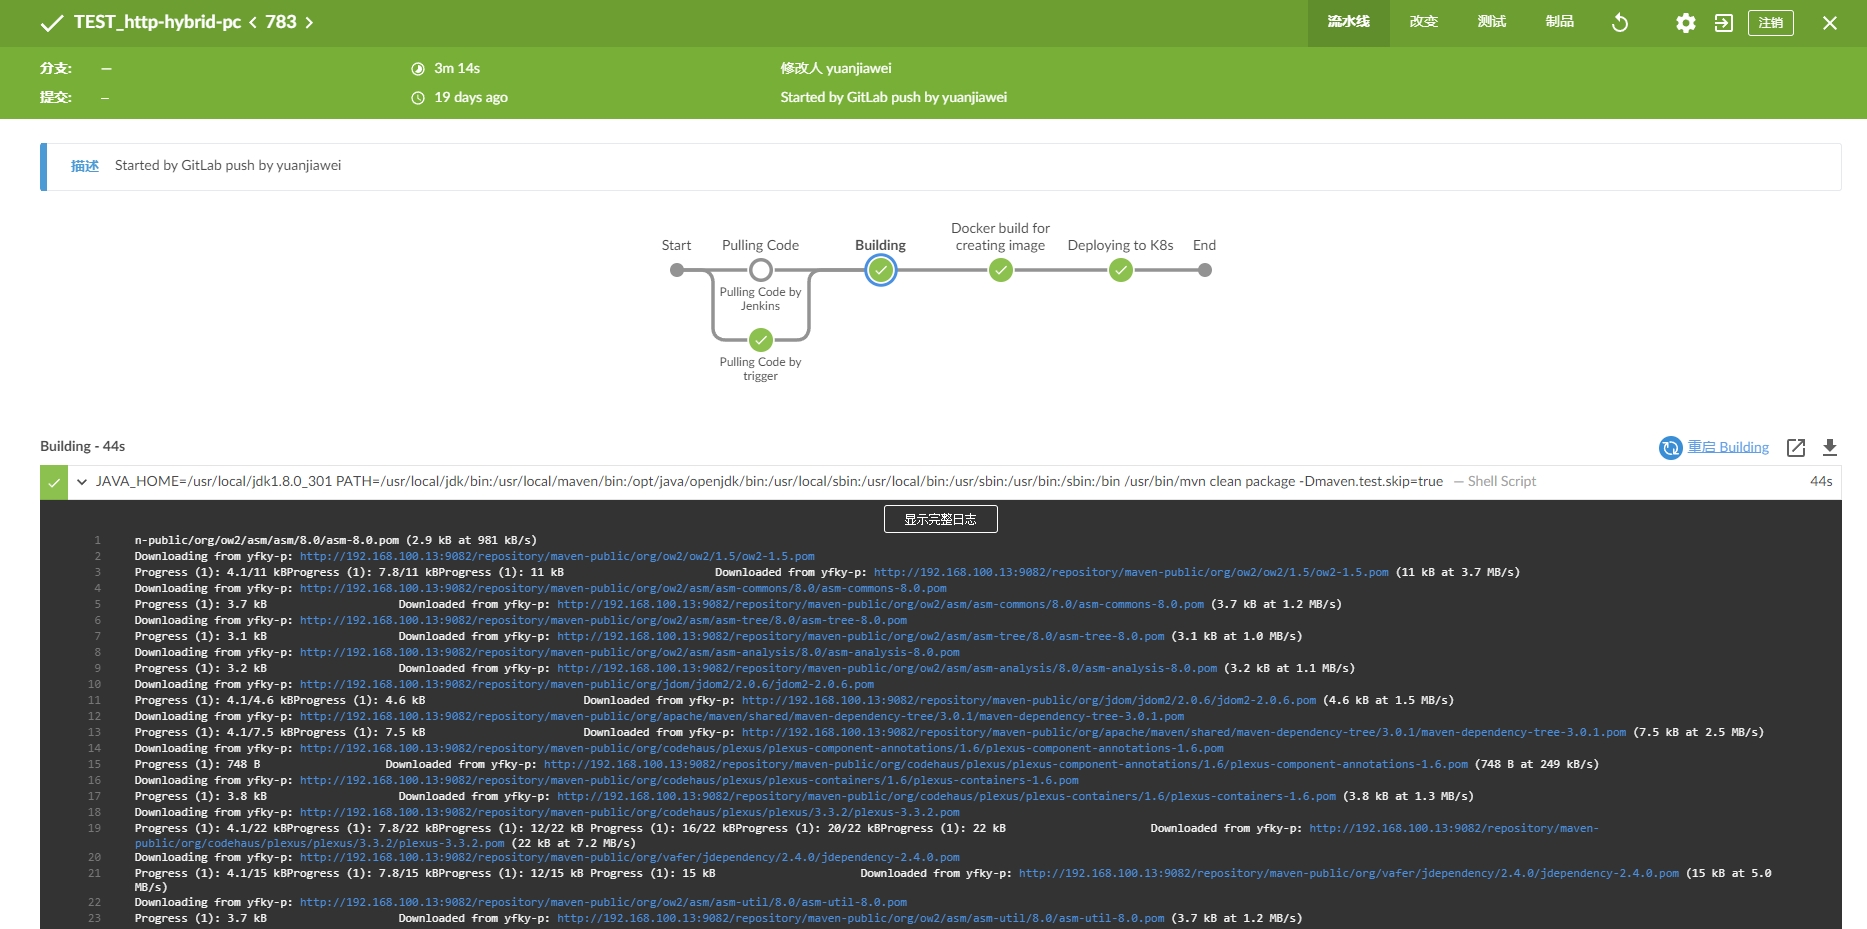Open asm-util-8.0.pom URL on log line 22

pyautogui.click(x=604, y=902)
